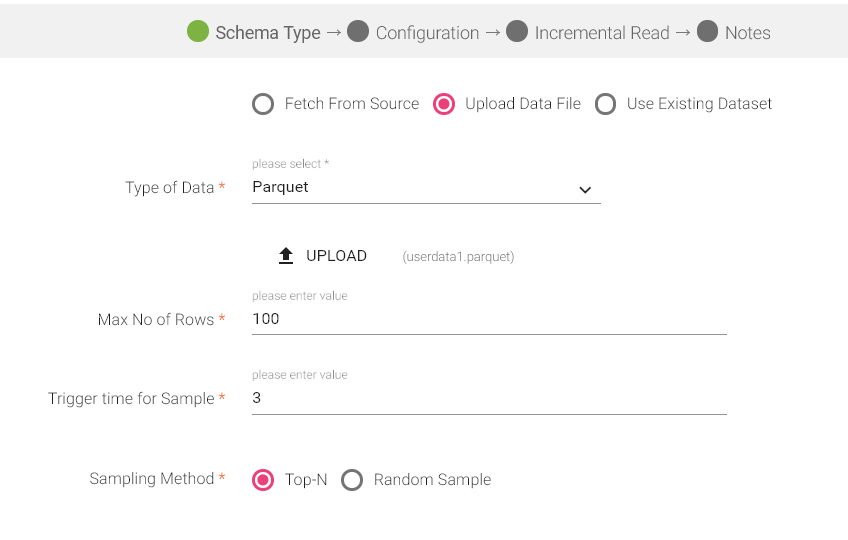Screen dimensions: 848x540
Task: Choose Use Existing Dataset radio button
Action: click(x=605, y=104)
